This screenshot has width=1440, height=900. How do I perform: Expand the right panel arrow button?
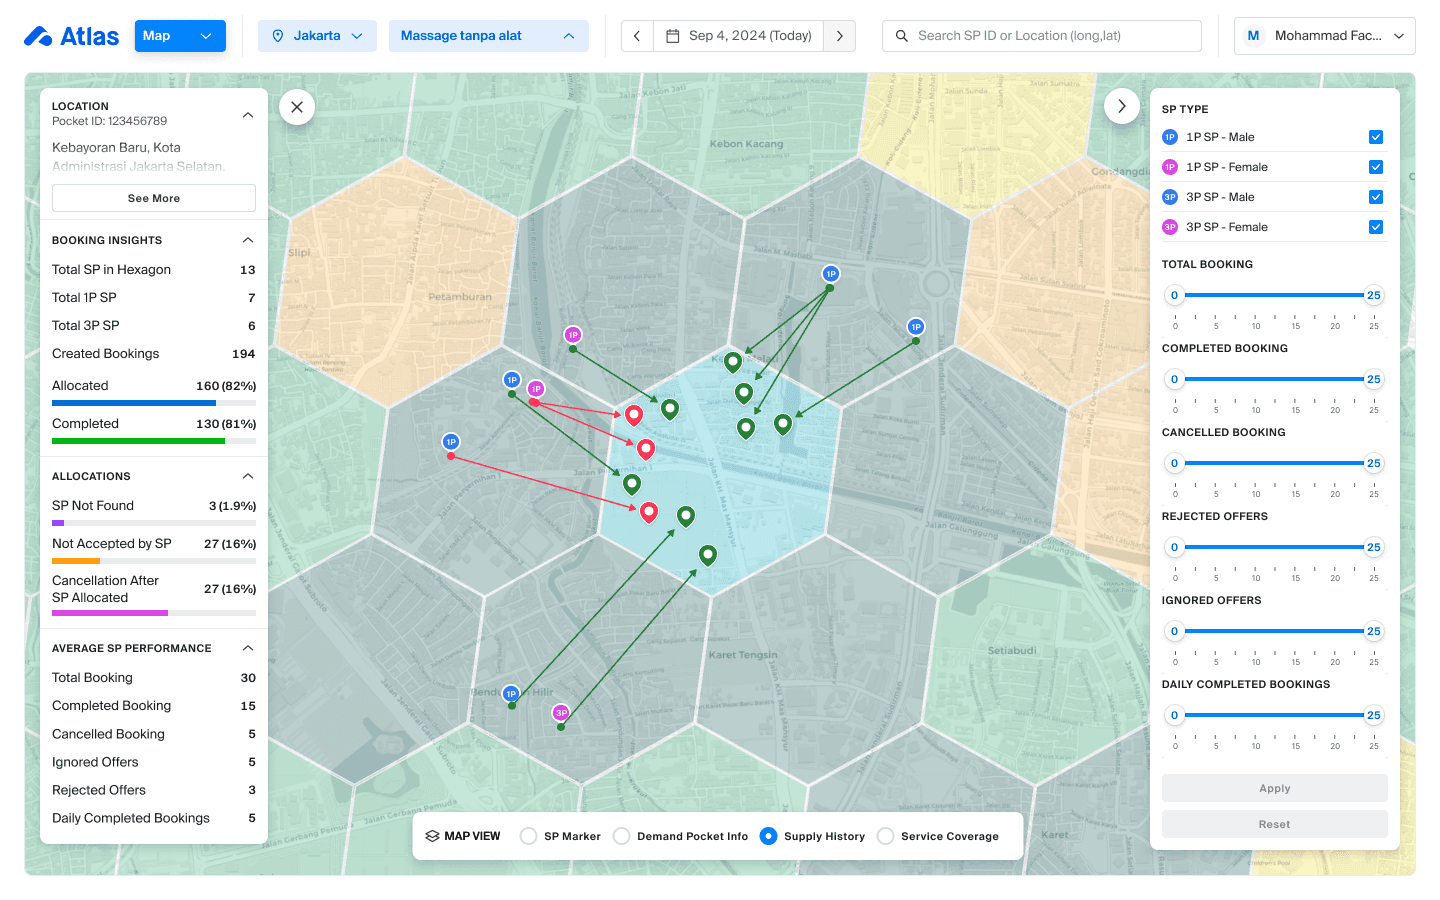pos(1121,106)
